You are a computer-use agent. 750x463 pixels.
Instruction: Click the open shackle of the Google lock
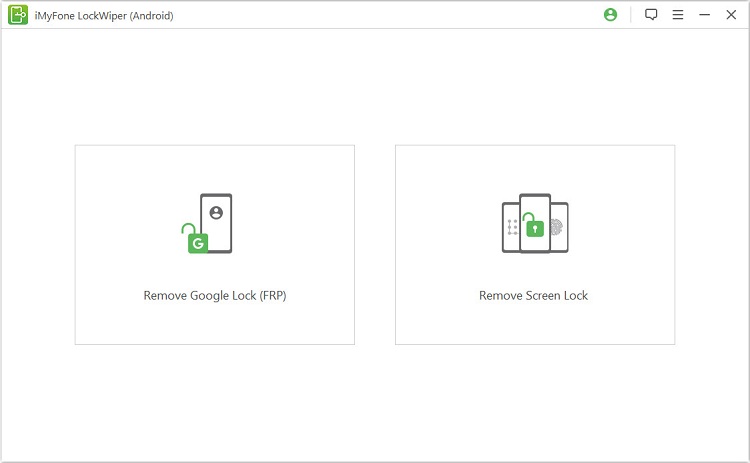point(187,229)
